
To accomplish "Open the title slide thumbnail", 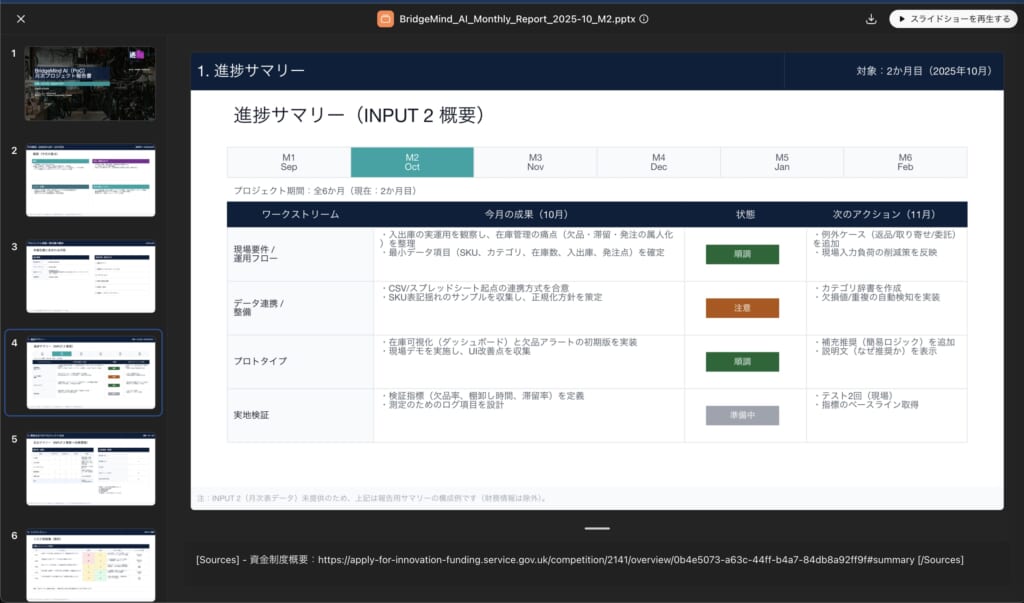I will [89, 83].
